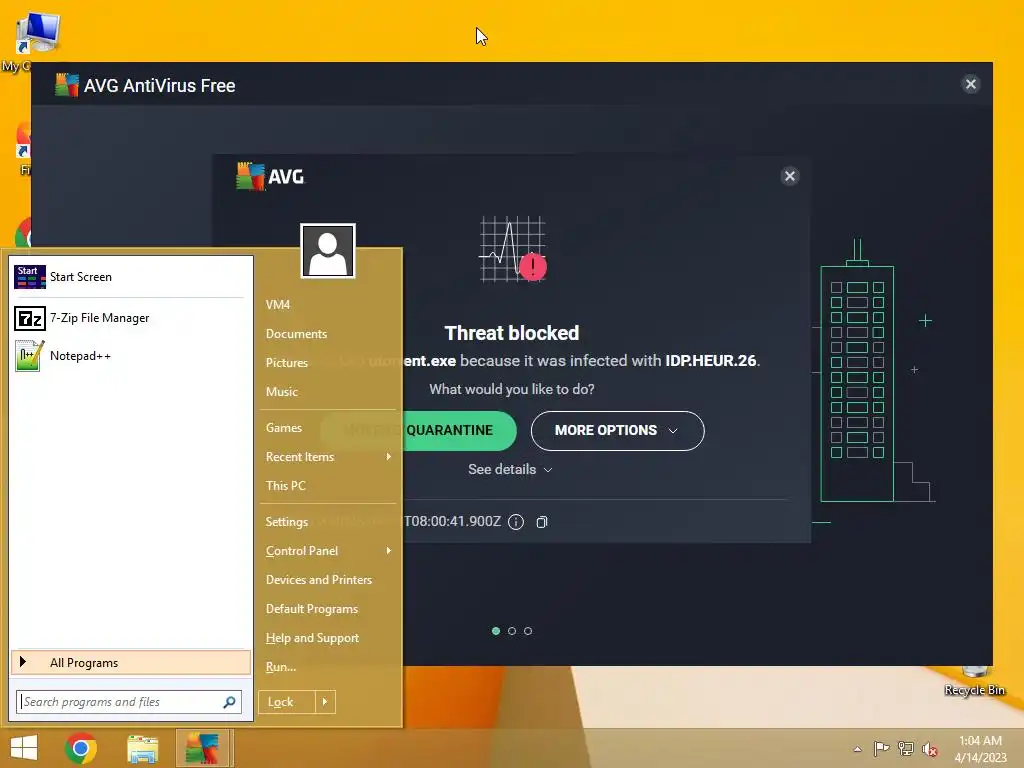Open Pictures from start menu
The width and height of the screenshot is (1024, 768).
[287, 362]
